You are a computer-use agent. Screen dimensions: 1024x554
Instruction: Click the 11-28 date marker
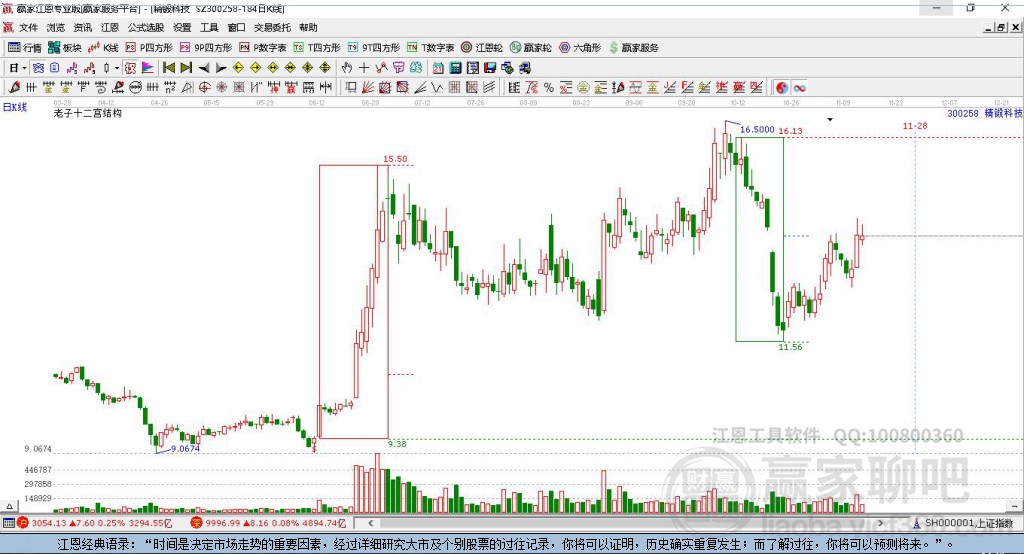[x=915, y=125]
